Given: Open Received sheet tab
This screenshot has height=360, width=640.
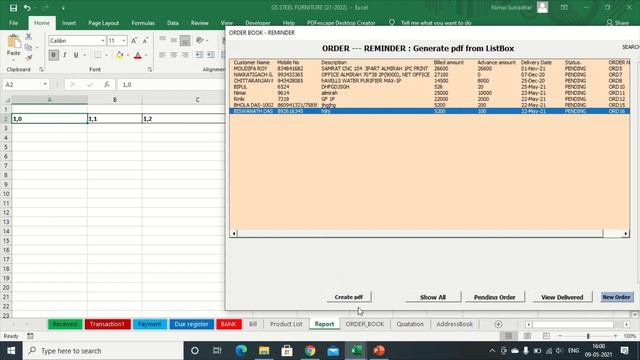Looking at the screenshot, I should point(65,324).
